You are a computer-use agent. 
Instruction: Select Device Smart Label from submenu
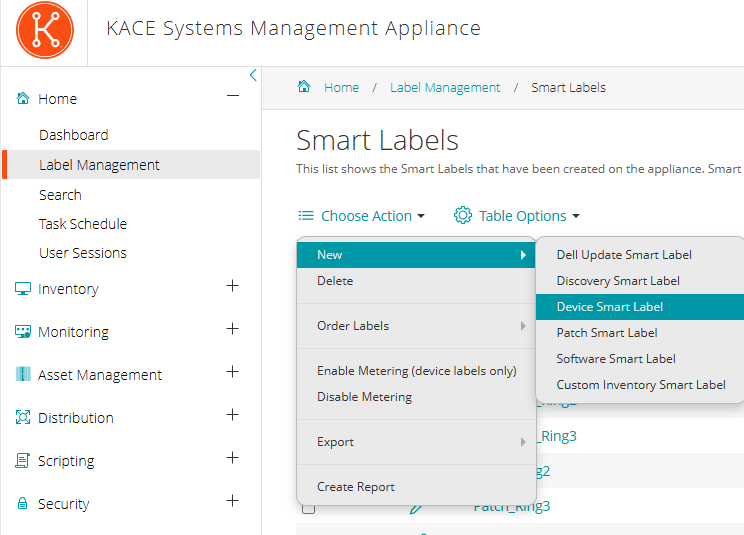pos(609,307)
